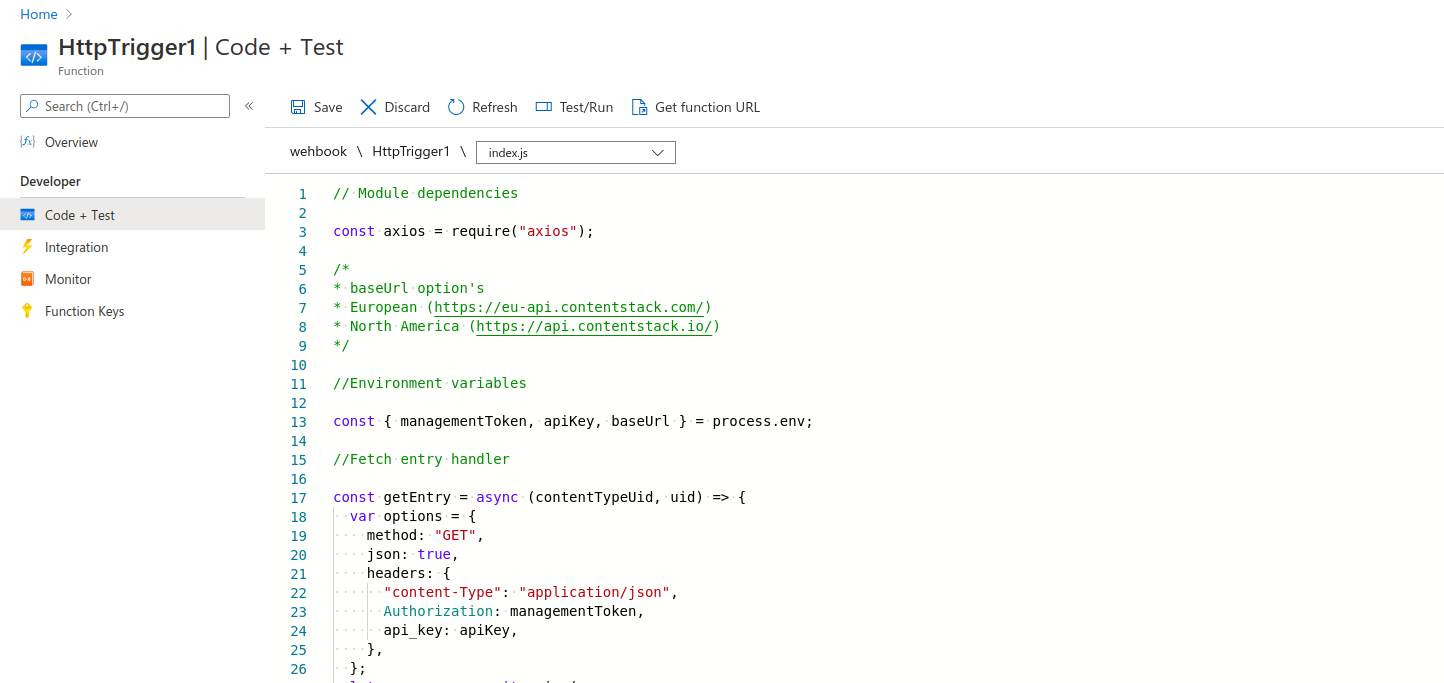Click the "headers: {" line
The height and width of the screenshot is (683, 1444).
click(409, 573)
